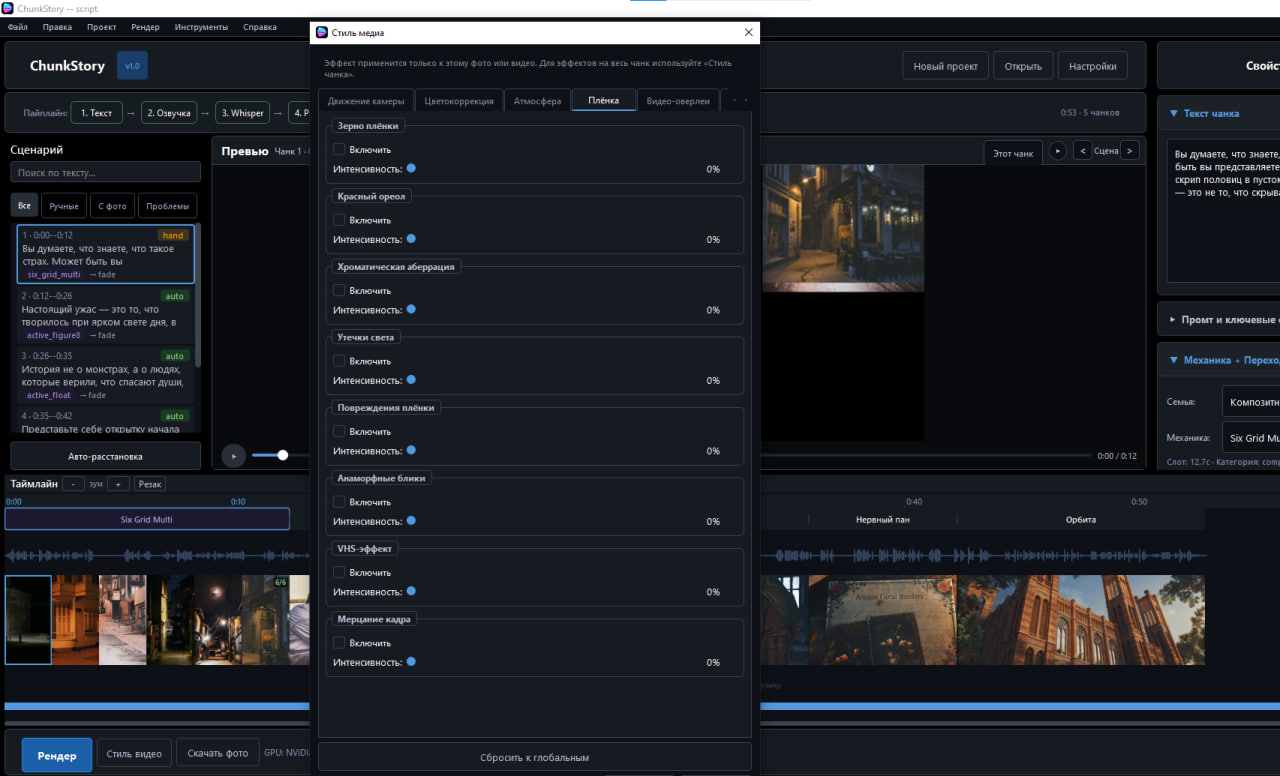Switch to Атмосфера tab

click(x=537, y=101)
